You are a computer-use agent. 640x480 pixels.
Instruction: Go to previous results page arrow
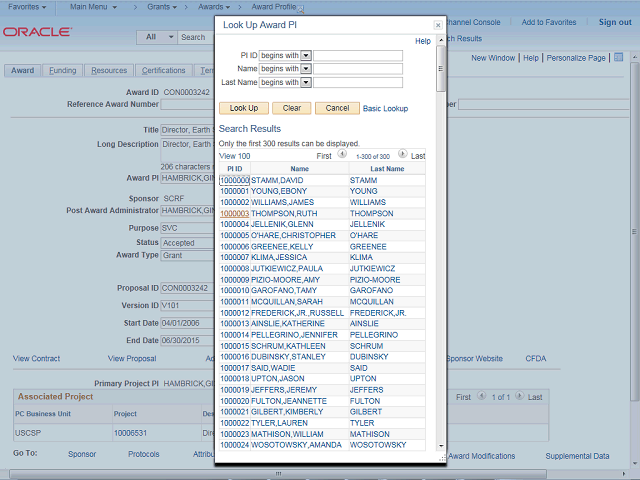coord(342,155)
